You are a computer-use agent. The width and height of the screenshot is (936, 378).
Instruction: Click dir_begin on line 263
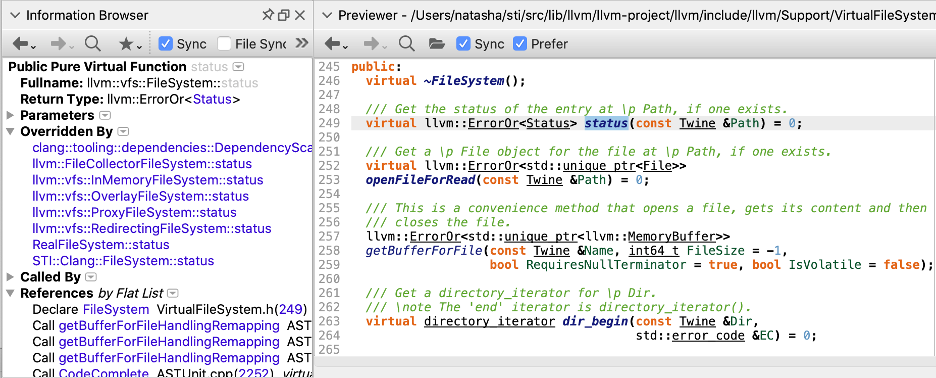tap(595, 321)
